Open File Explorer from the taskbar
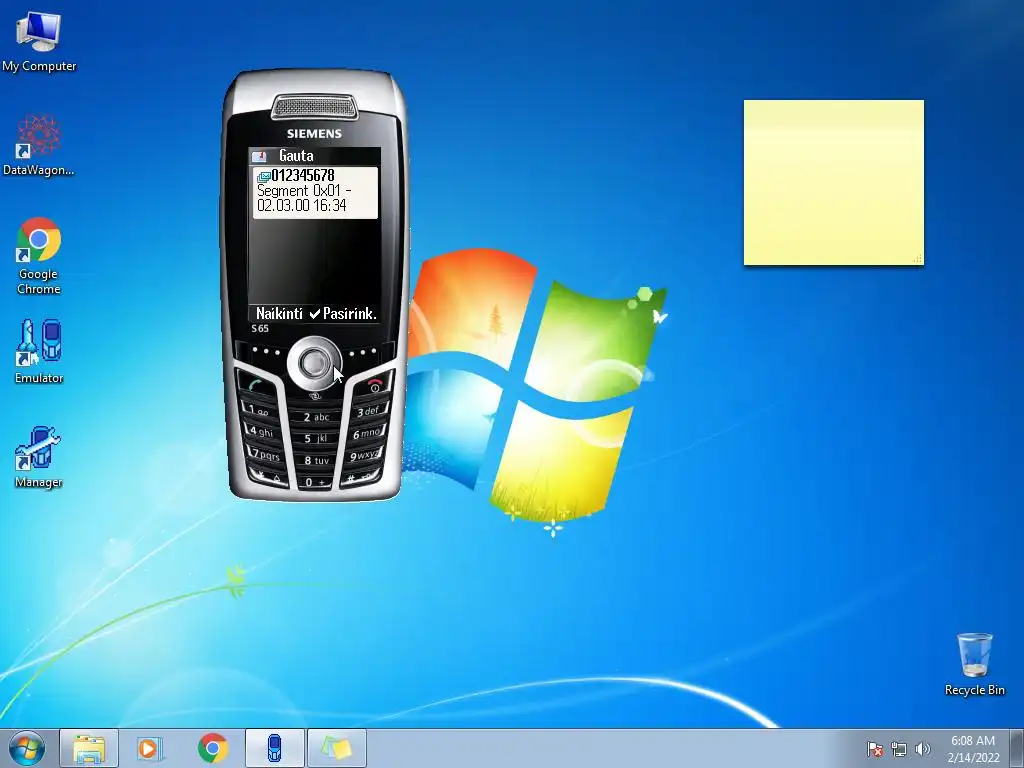This screenshot has height=768, width=1024. [x=89, y=748]
